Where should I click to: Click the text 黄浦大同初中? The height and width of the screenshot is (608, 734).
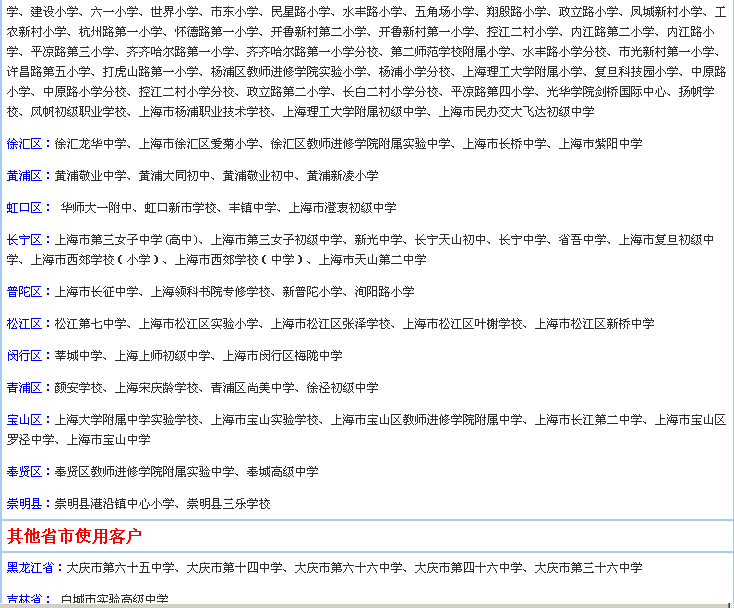pos(175,176)
